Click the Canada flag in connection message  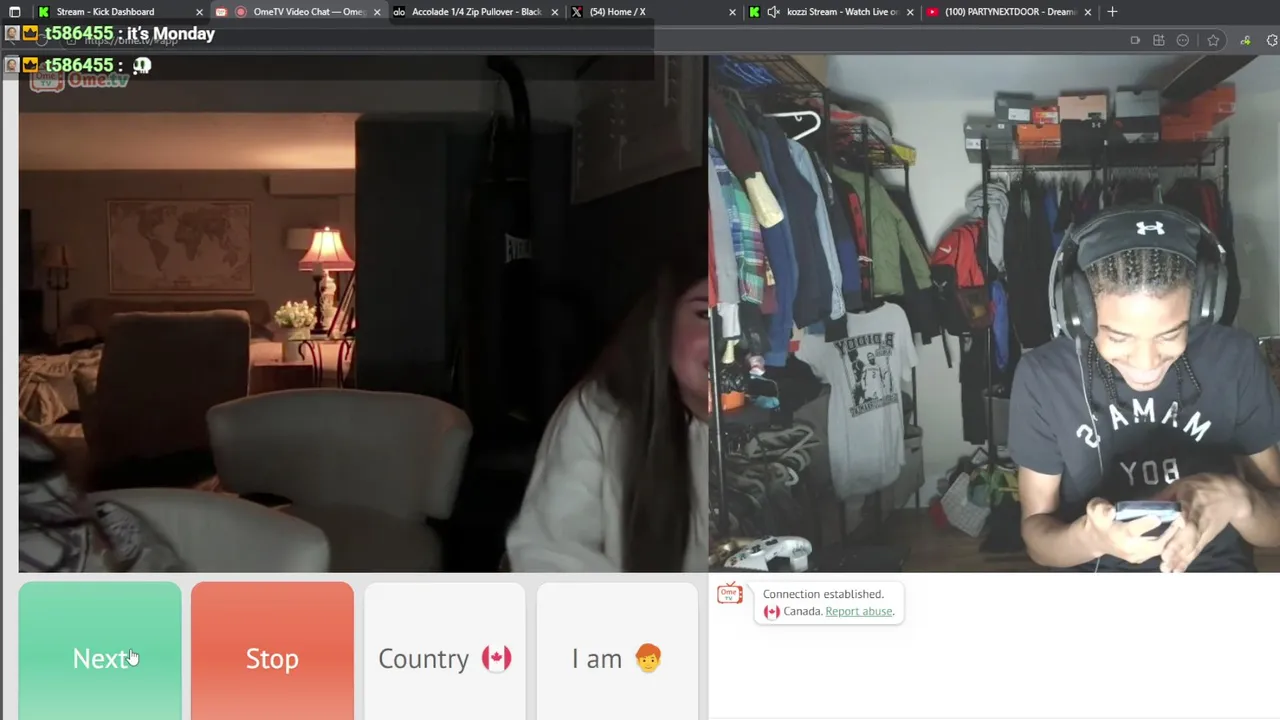(771, 612)
